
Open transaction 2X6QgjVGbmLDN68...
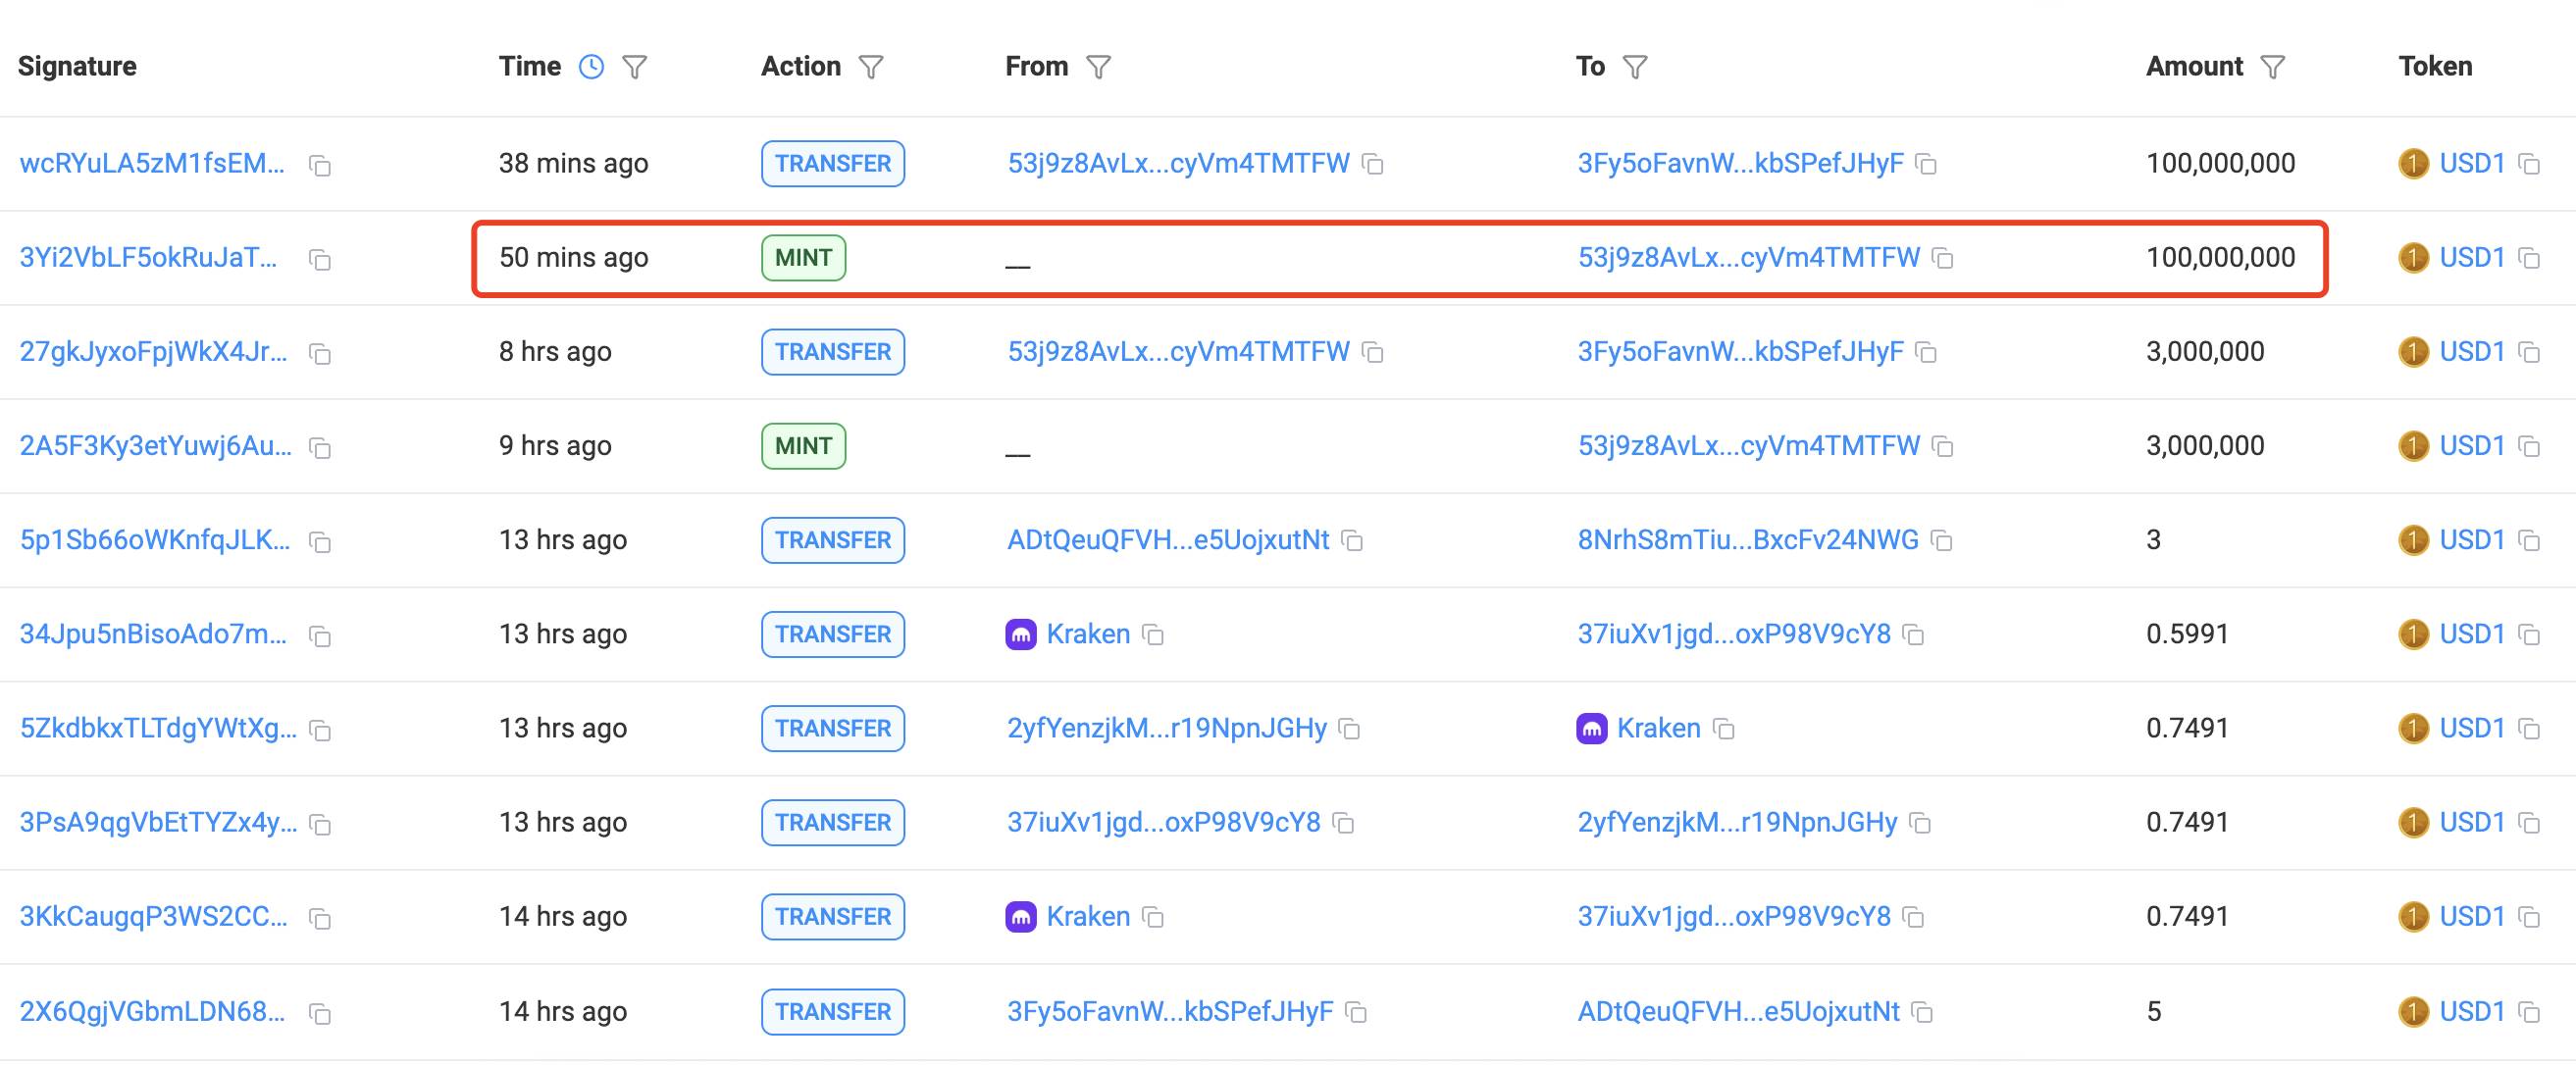[x=152, y=1011]
